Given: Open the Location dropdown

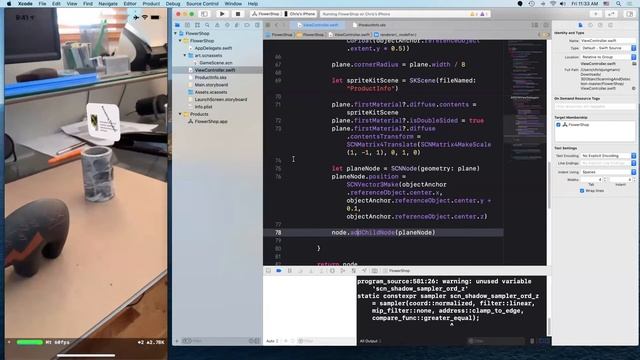Looking at the screenshot, I should 608,57.
